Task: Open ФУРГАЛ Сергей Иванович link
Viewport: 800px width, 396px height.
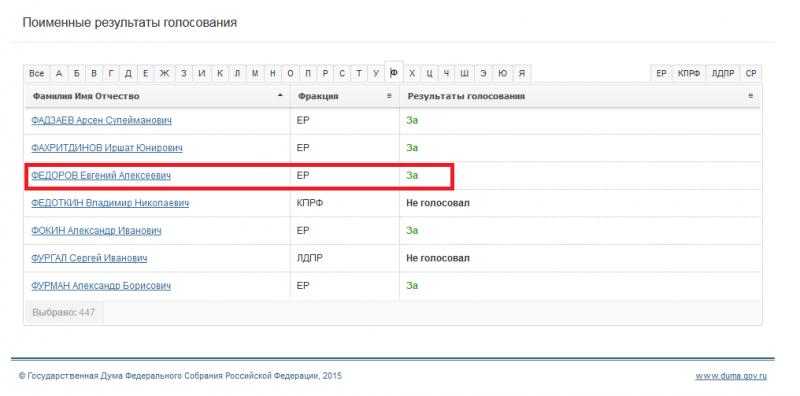Action: click(x=89, y=258)
